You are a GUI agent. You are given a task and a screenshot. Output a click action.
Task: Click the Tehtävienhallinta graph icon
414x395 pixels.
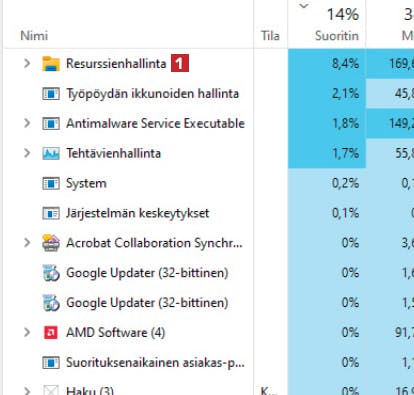tap(51, 153)
